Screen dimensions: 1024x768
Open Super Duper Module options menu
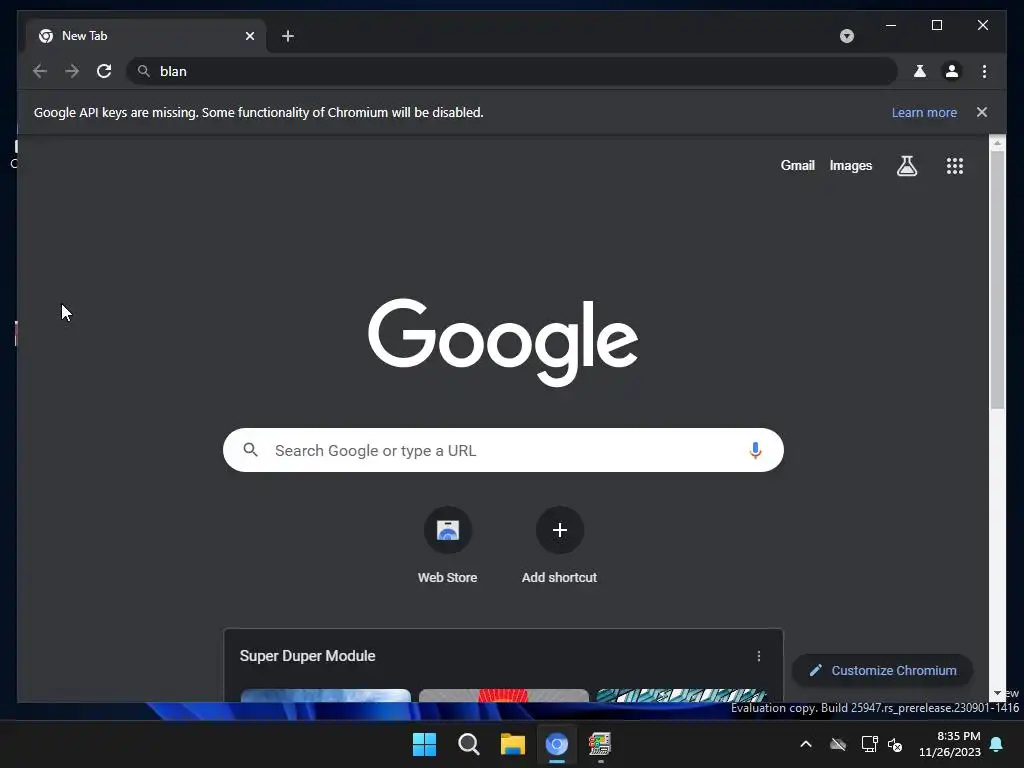tap(758, 656)
